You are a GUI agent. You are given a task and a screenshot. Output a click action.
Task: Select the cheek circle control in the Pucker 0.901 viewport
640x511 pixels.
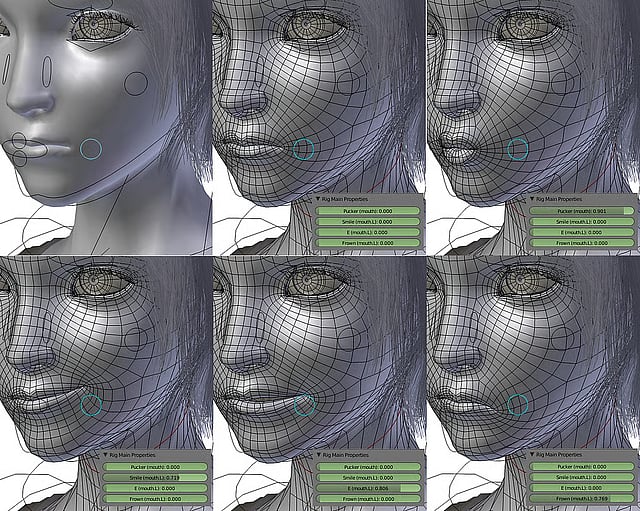coord(562,83)
